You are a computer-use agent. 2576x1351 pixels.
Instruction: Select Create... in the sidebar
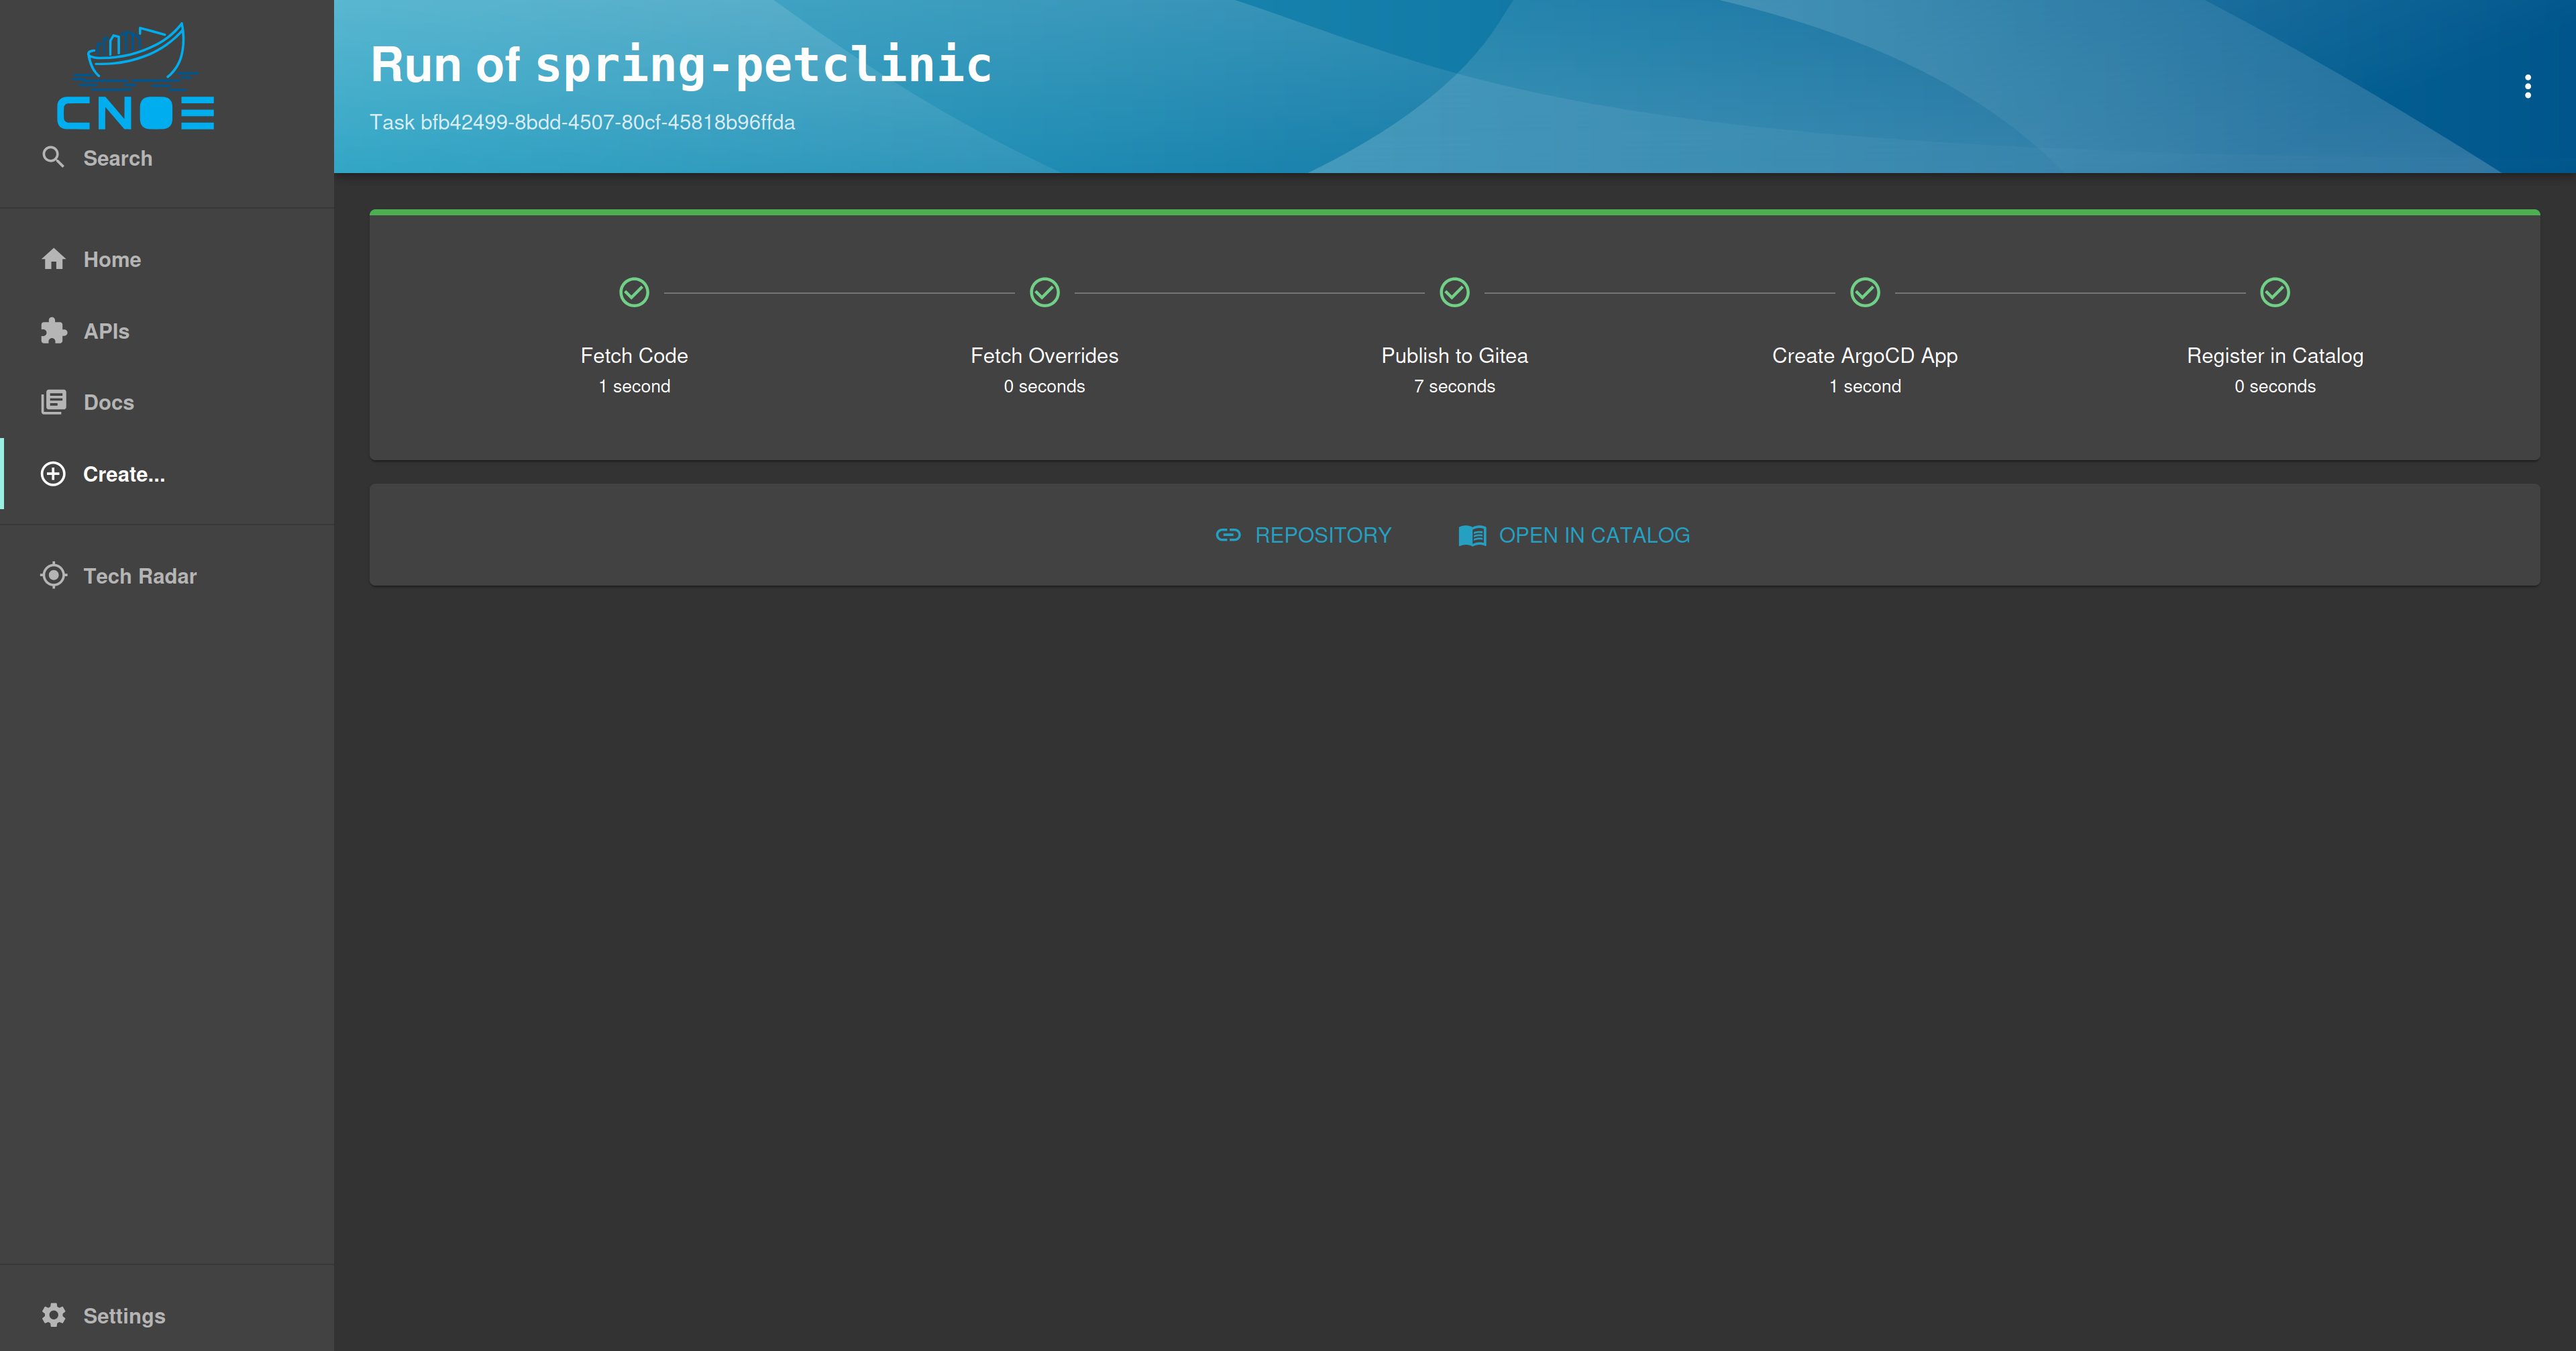[x=167, y=474]
